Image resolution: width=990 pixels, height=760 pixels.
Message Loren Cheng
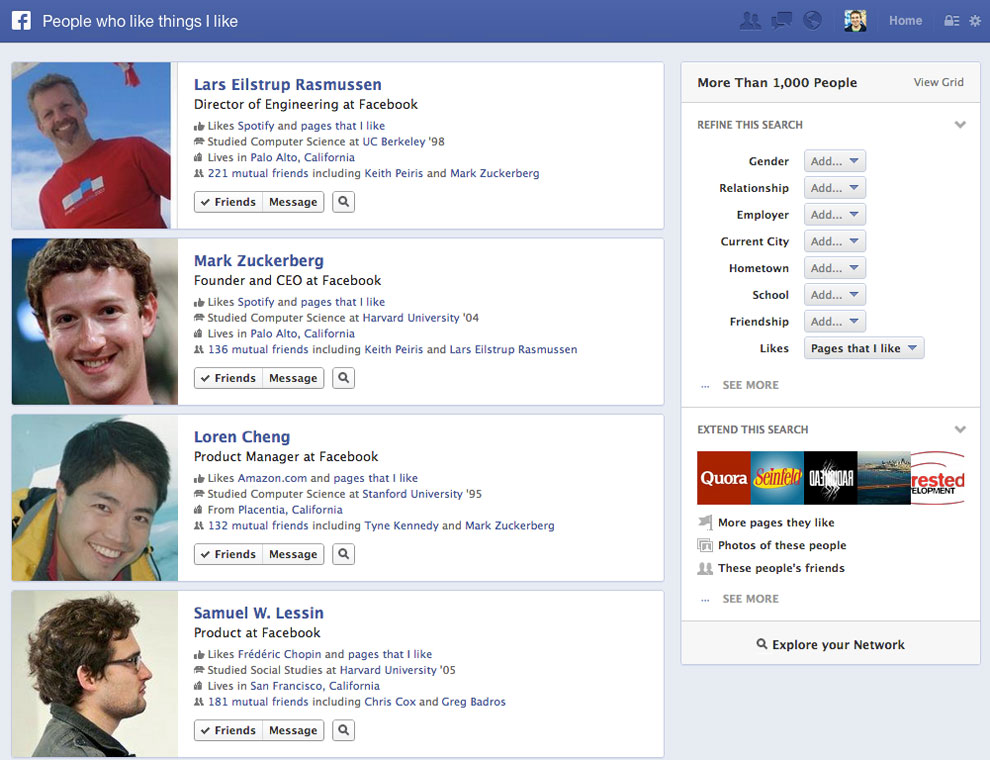click(x=293, y=554)
